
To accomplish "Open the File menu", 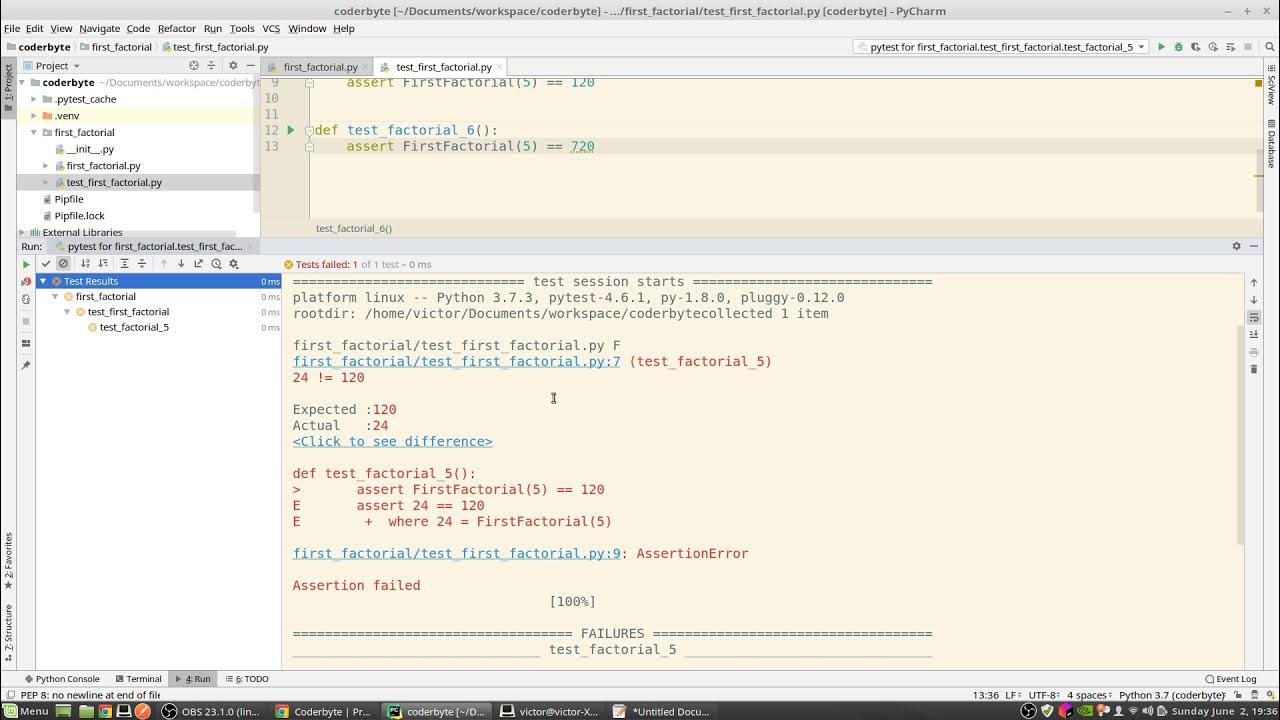I will (12, 29).
